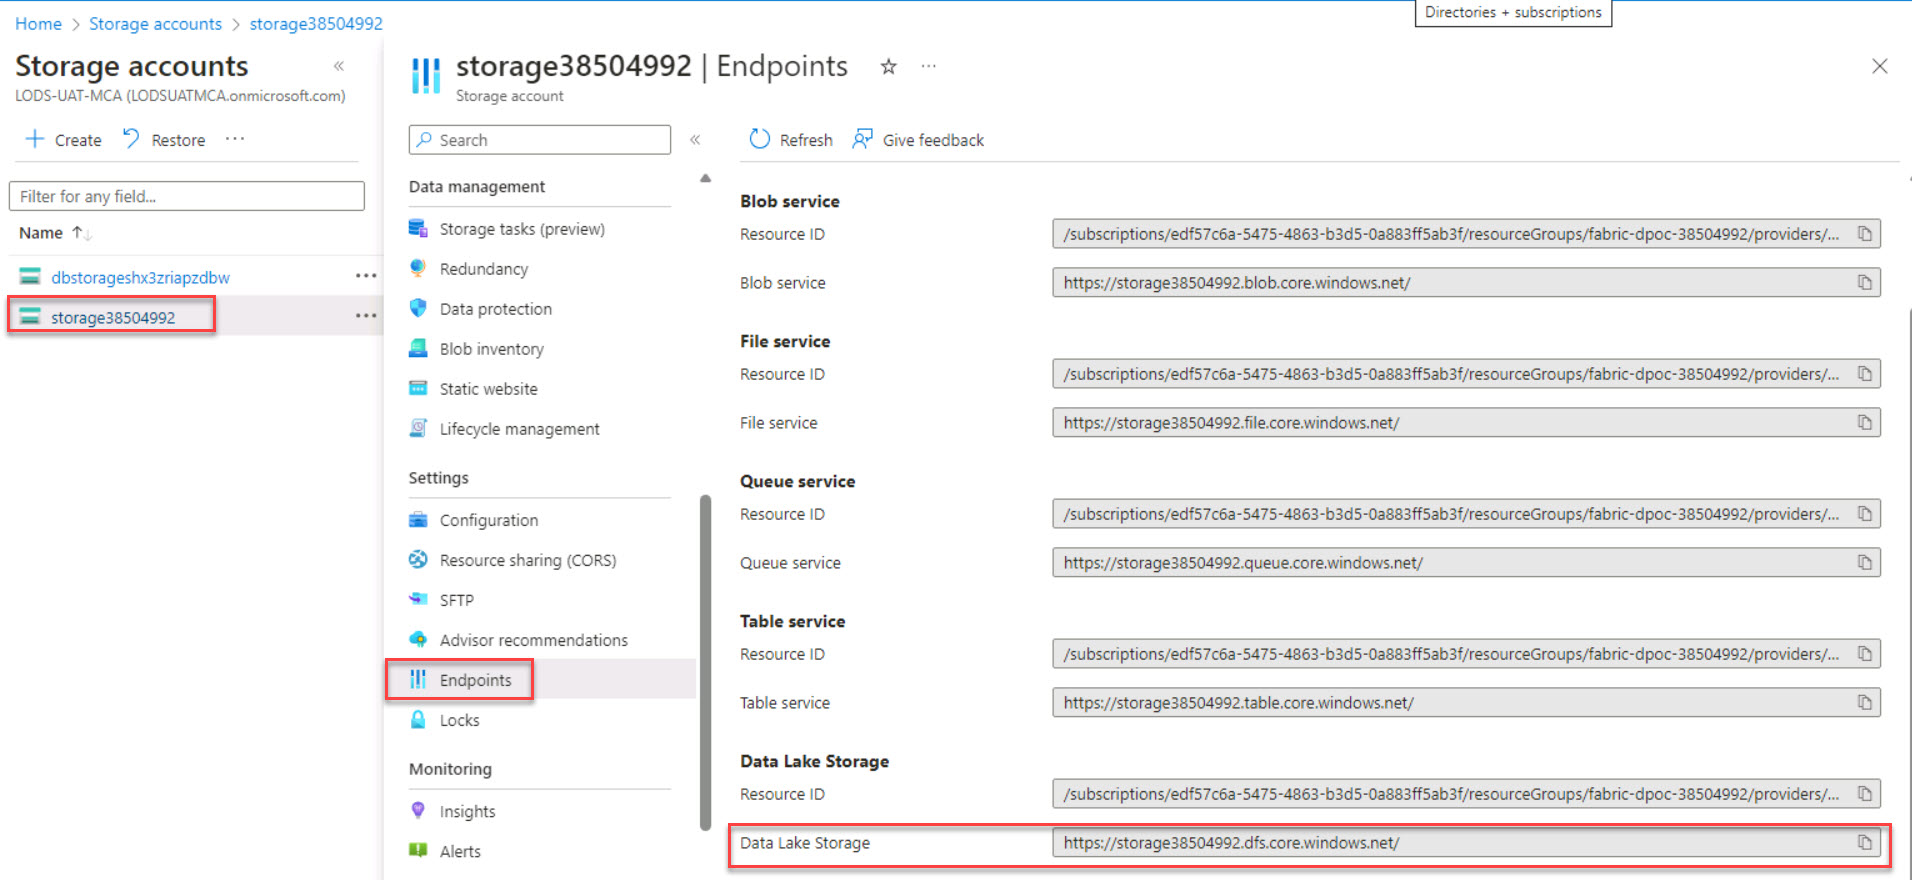
Task: Copy the Data Lake Storage endpoint URL
Action: (x=1864, y=843)
